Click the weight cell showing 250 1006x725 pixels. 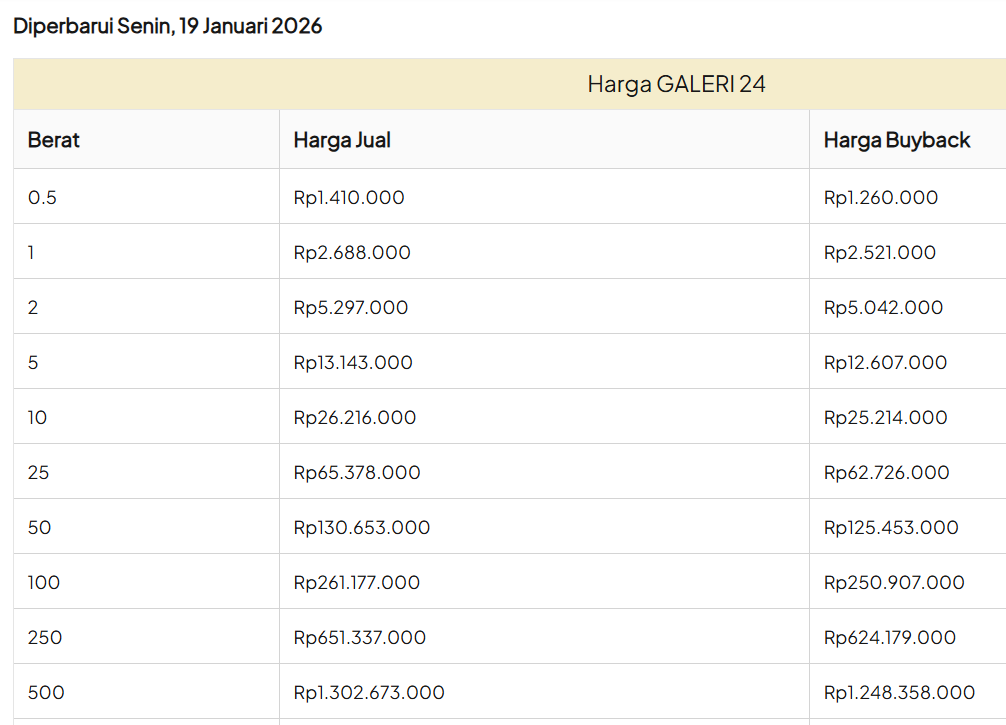(x=45, y=638)
